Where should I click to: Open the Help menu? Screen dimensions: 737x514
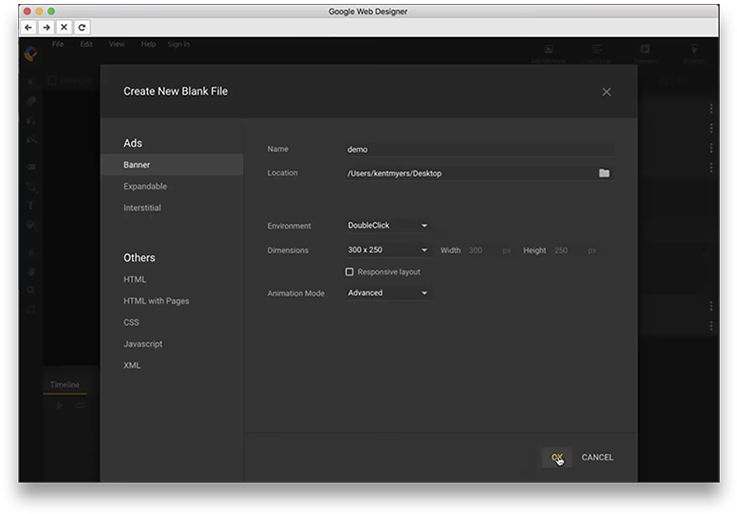tap(149, 44)
